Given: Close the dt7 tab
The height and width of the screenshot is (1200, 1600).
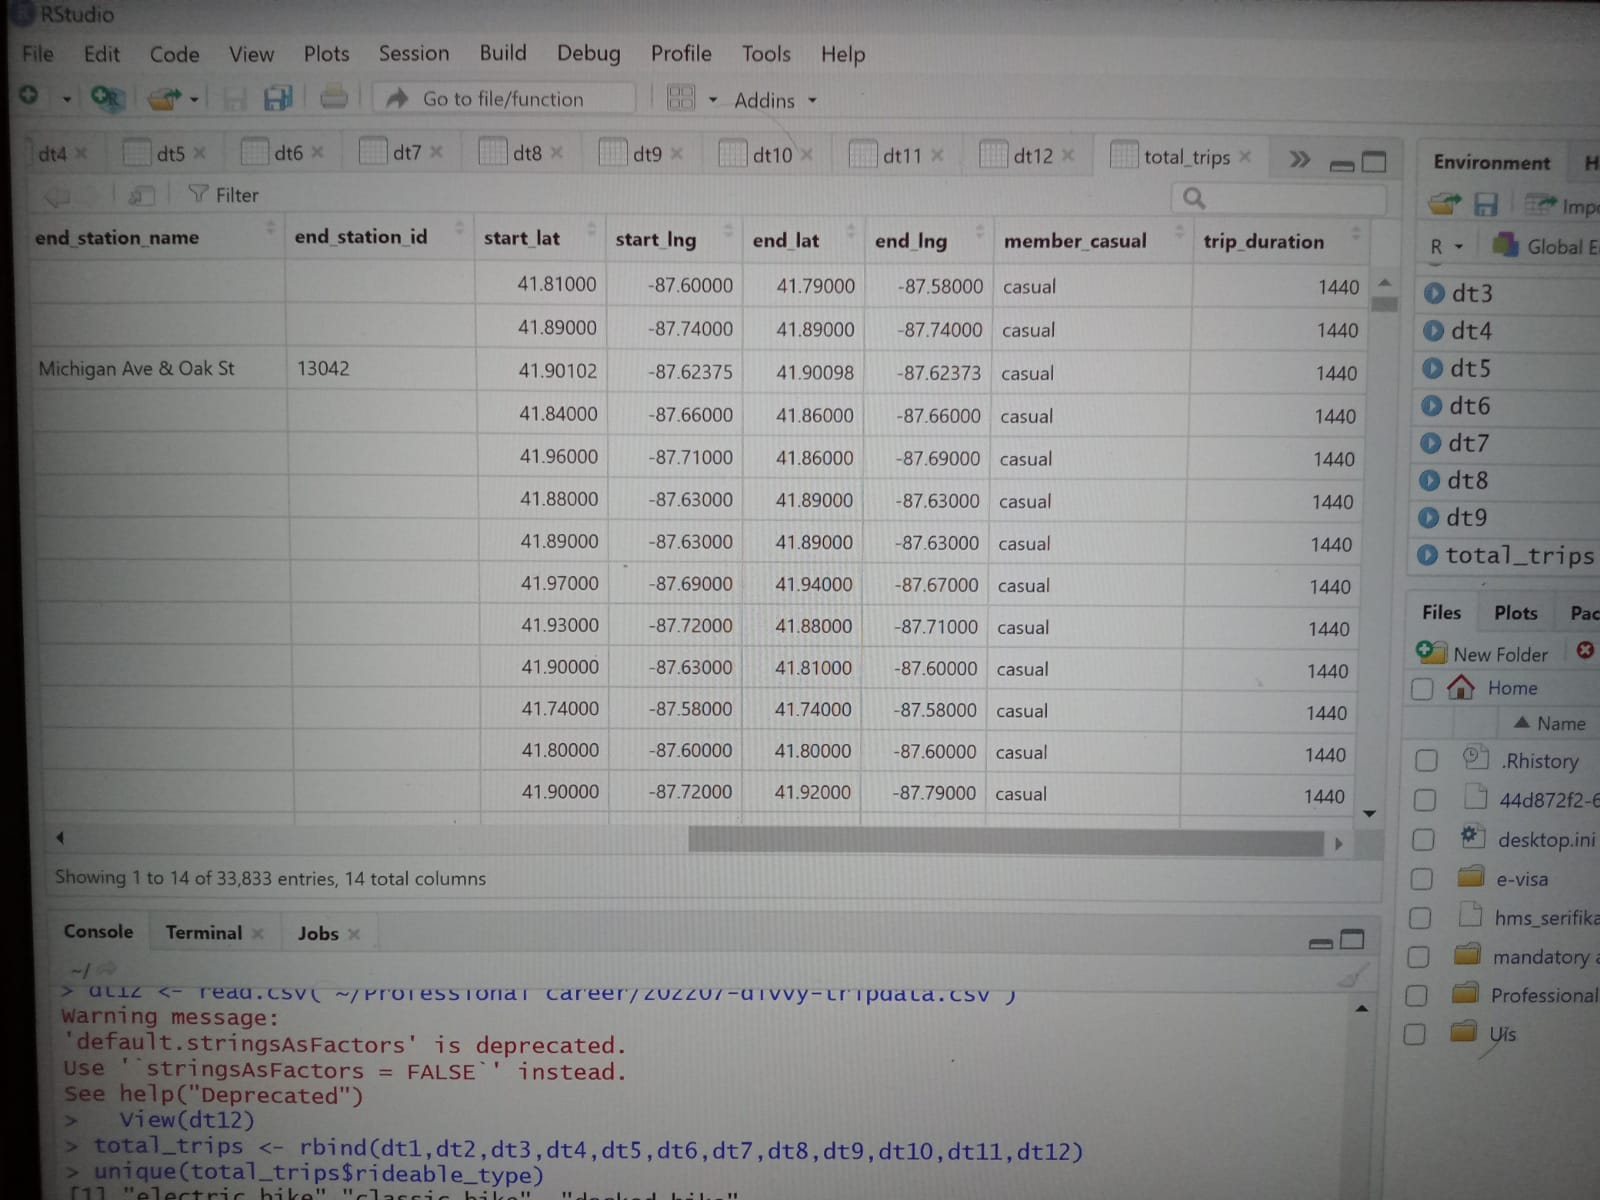Looking at the screenshot, I should tap(436, 152).
